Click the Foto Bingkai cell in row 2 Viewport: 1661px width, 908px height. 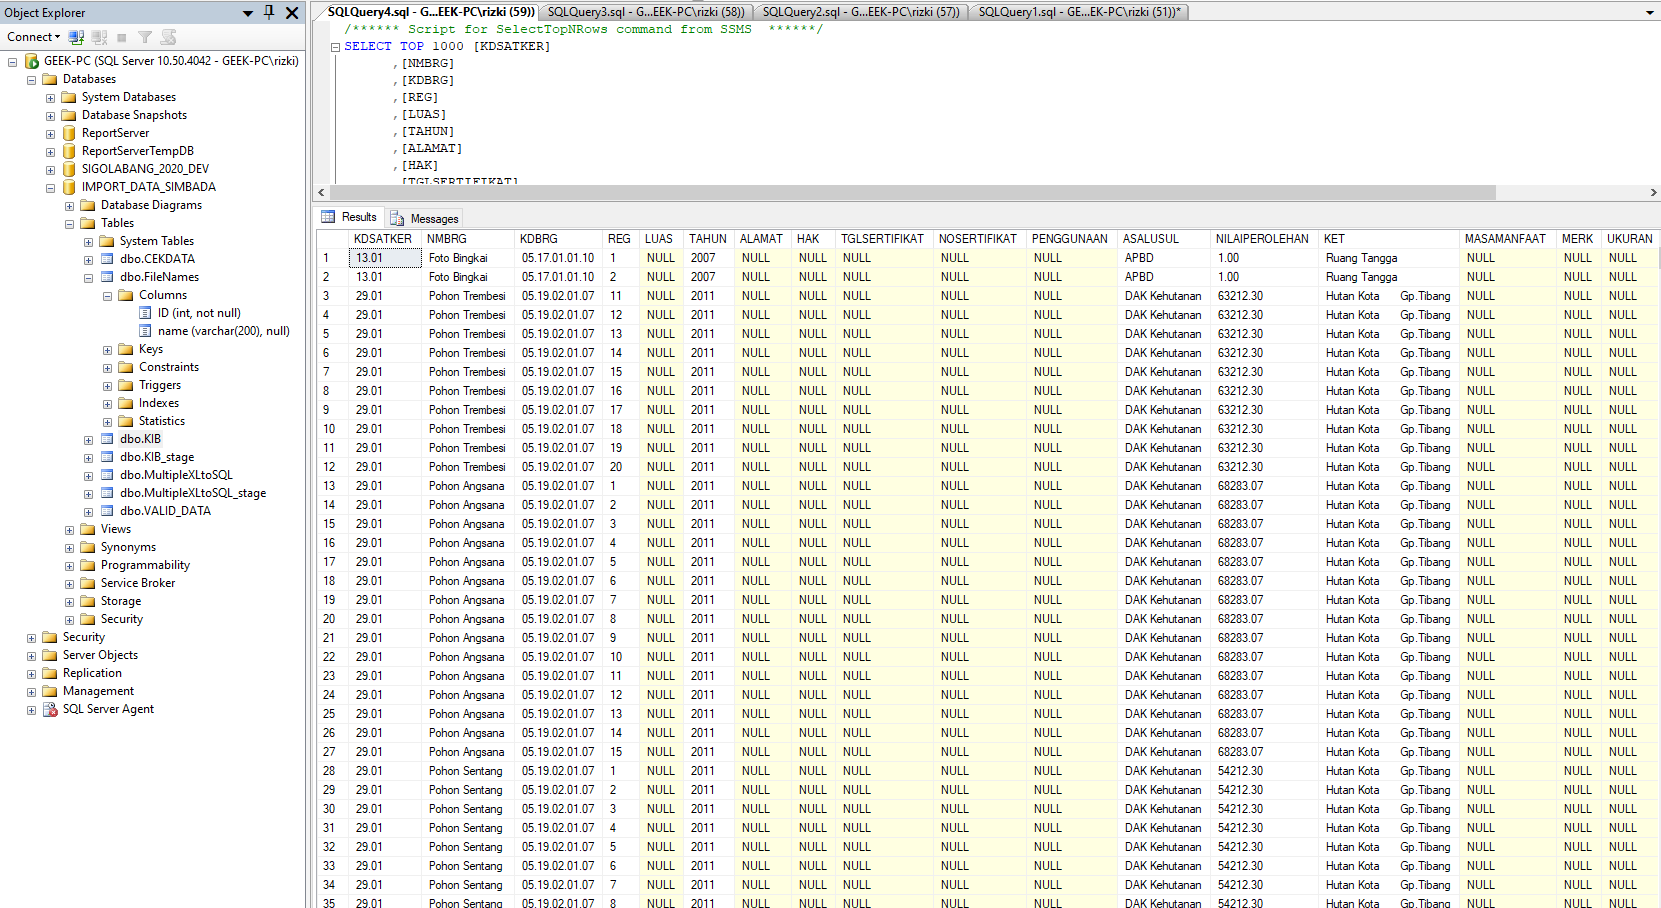click(x=468, y=277)
